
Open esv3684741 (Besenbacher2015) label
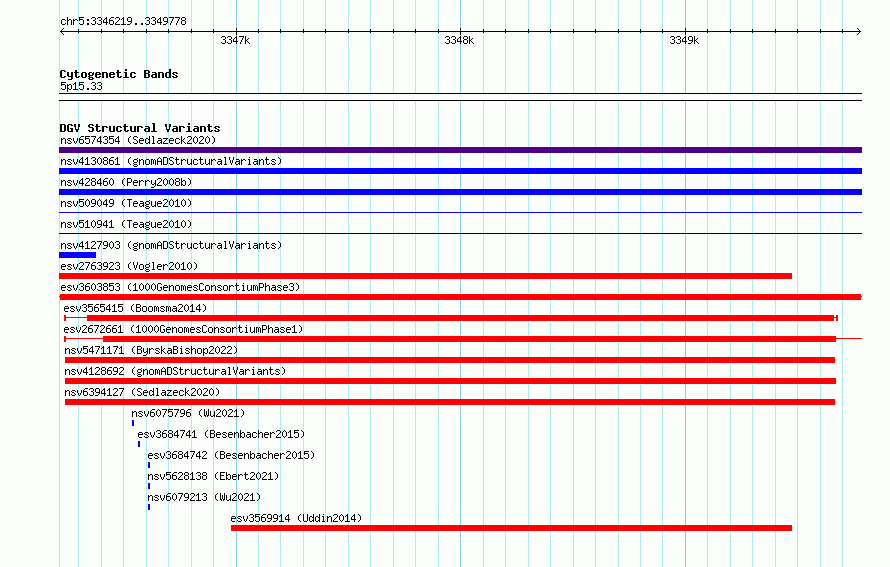tap(221, 434)
